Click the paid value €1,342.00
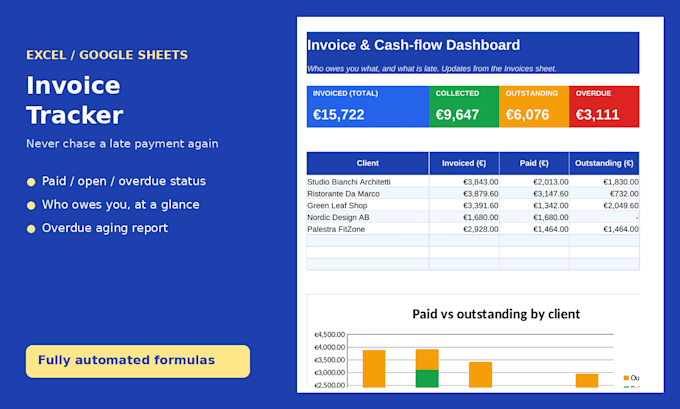The width and height of the screenshot is (680, 409). point(551,205)
